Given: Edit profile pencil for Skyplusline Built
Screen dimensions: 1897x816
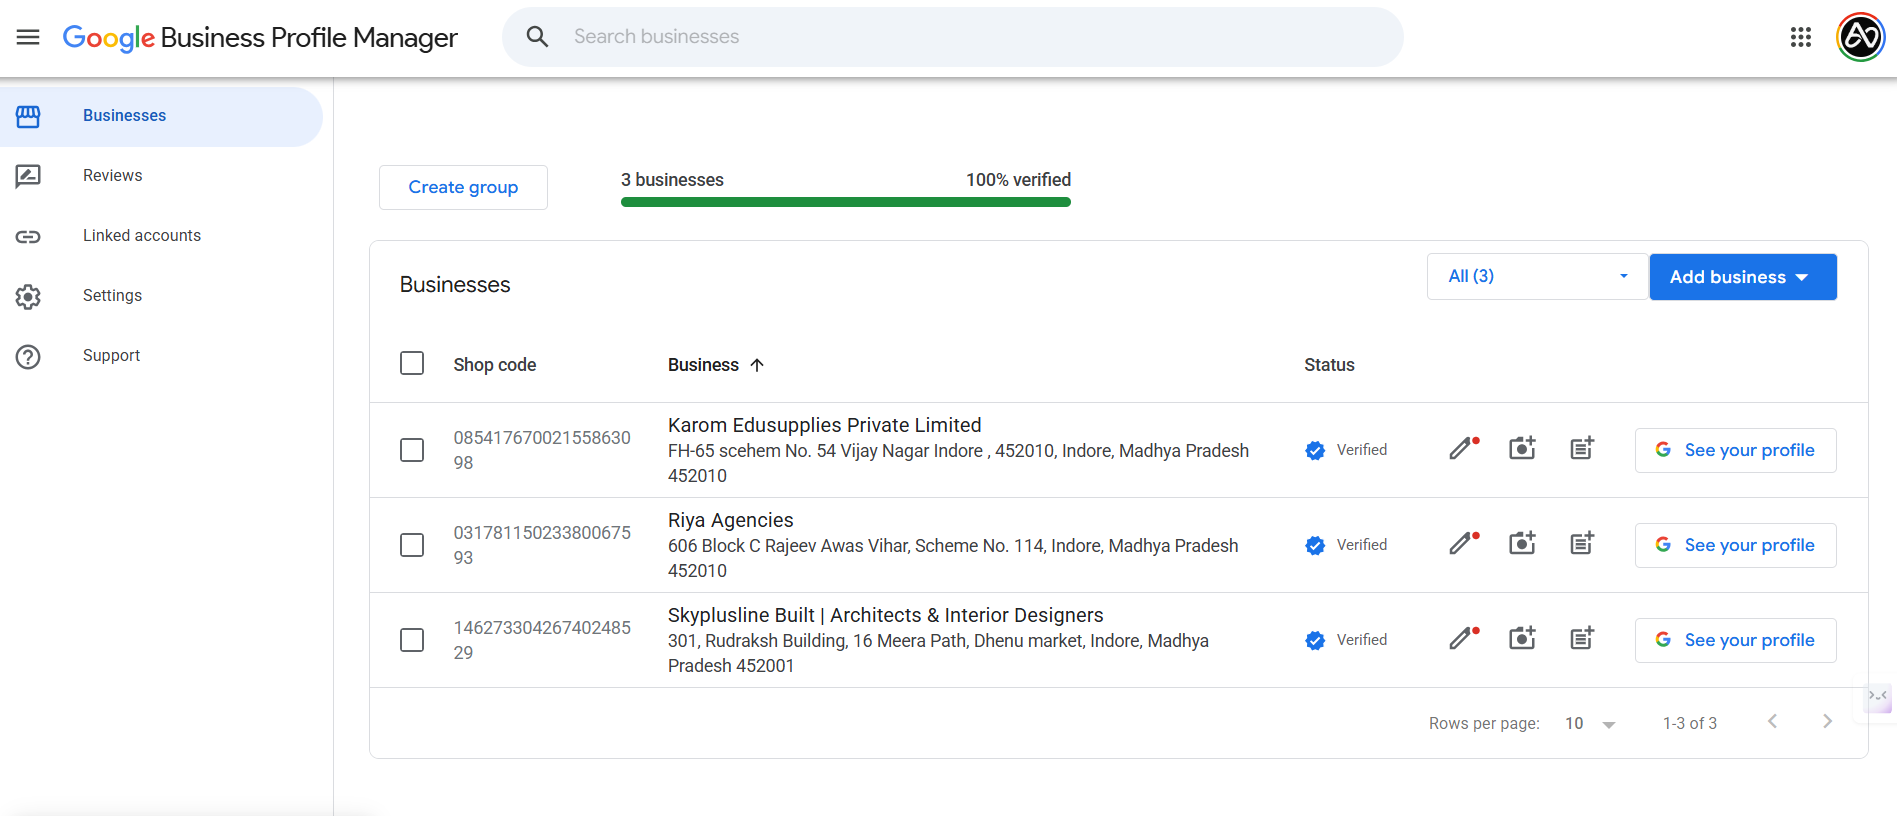Looking at the screenshot, I should (1464, 638).
